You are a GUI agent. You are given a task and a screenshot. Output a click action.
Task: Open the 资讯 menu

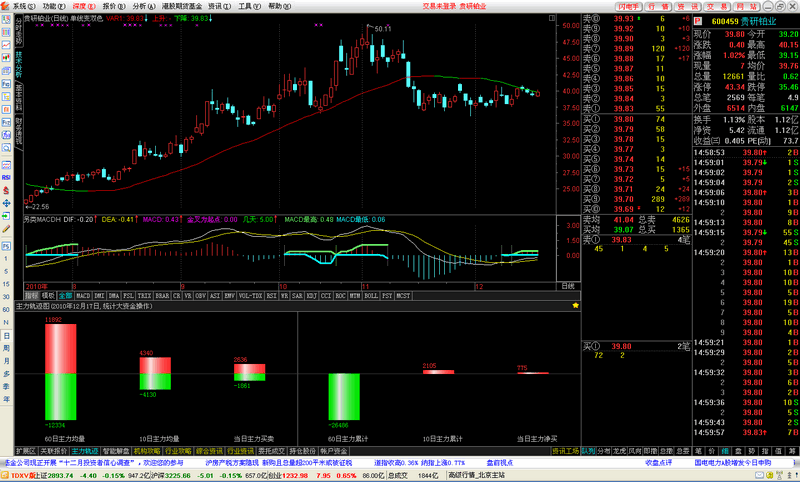point(219,6)
